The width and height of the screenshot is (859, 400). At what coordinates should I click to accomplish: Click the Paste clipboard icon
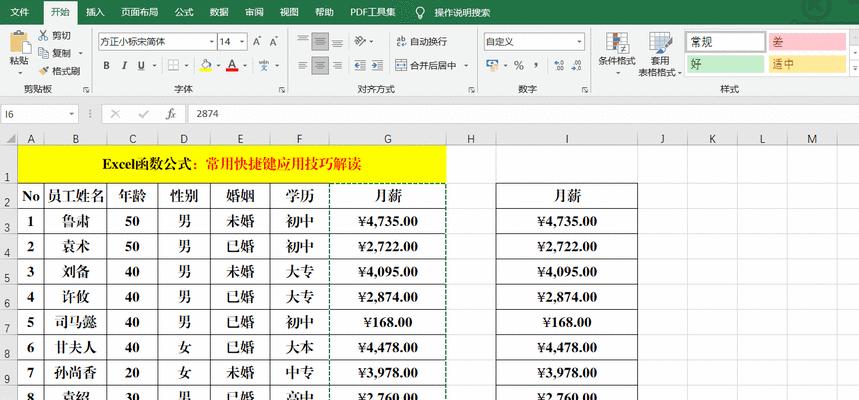coord(20,43)
